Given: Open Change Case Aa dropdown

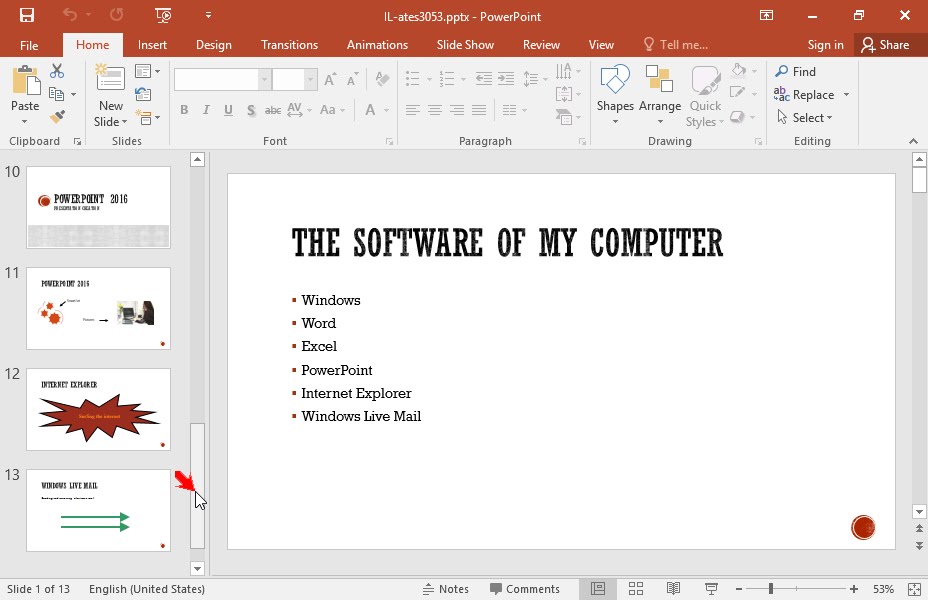Looking at the screenshot, I should point(332,110).
